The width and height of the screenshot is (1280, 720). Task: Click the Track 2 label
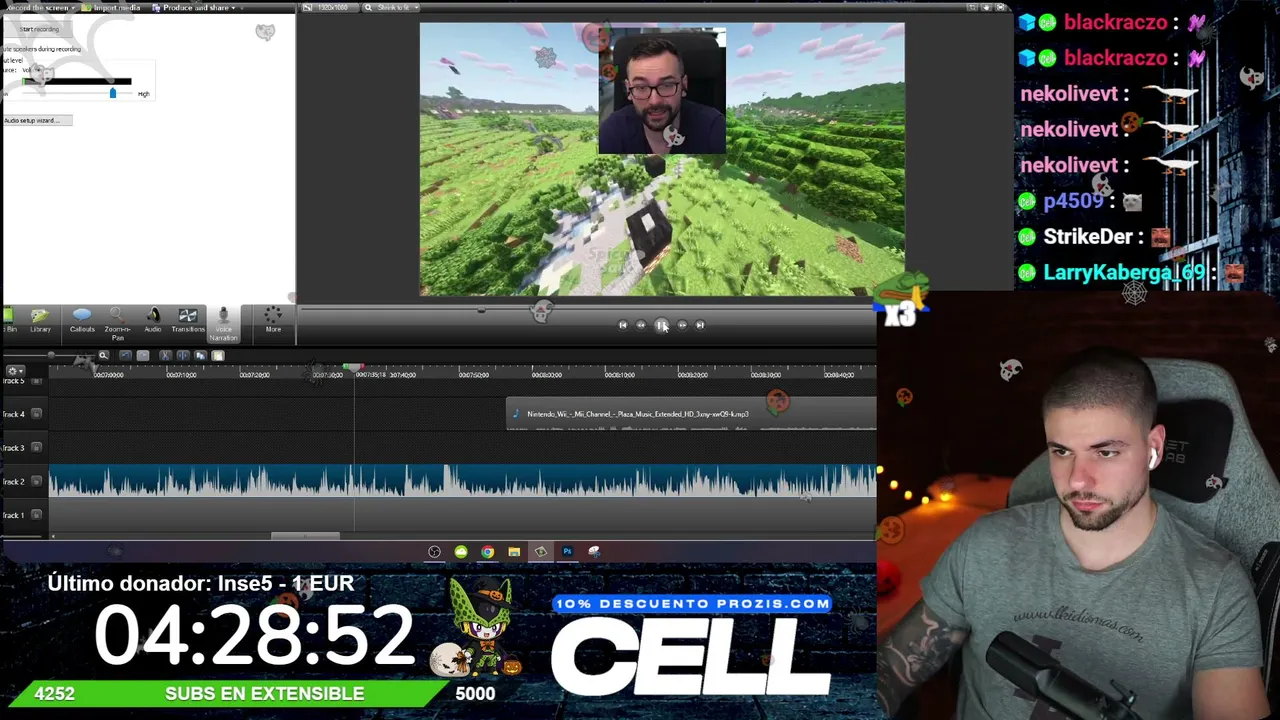tap(13, 482)
